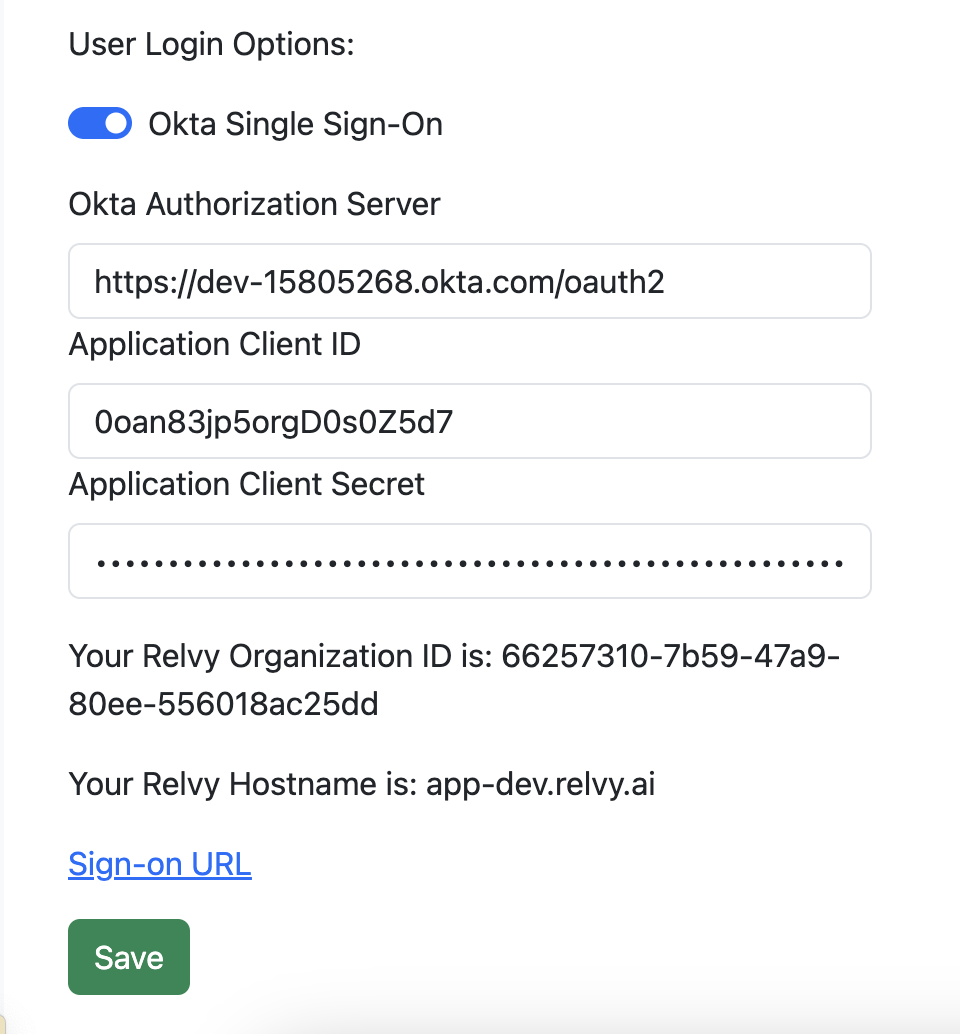Viewport: 960px width, 1034px height.
Task: Click the 'Okta Single Sign-On' label text
Action: point(295,124)
